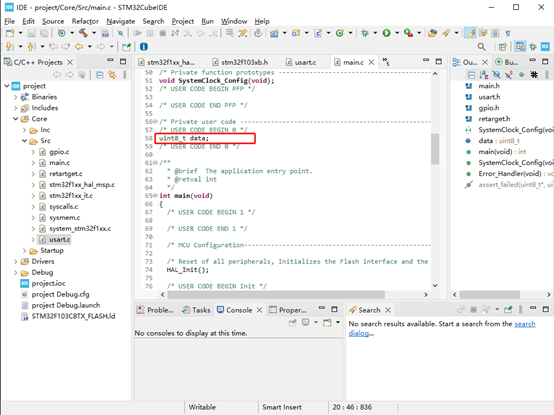Collapse the main function fold marker
Screen dimensions: 554x415
click(x=155, y=196)
